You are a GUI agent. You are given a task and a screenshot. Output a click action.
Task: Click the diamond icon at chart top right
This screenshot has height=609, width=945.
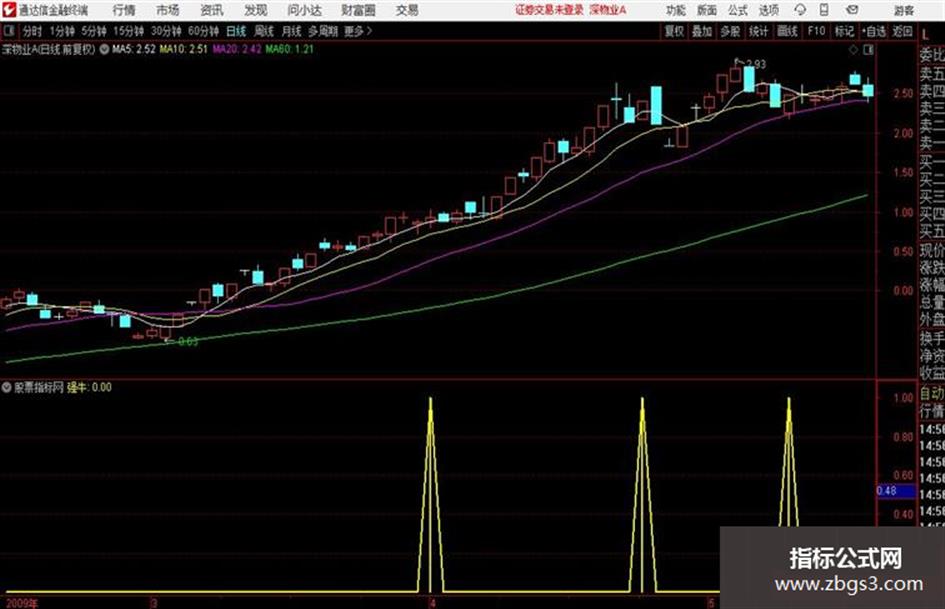[x=853, y=50]
